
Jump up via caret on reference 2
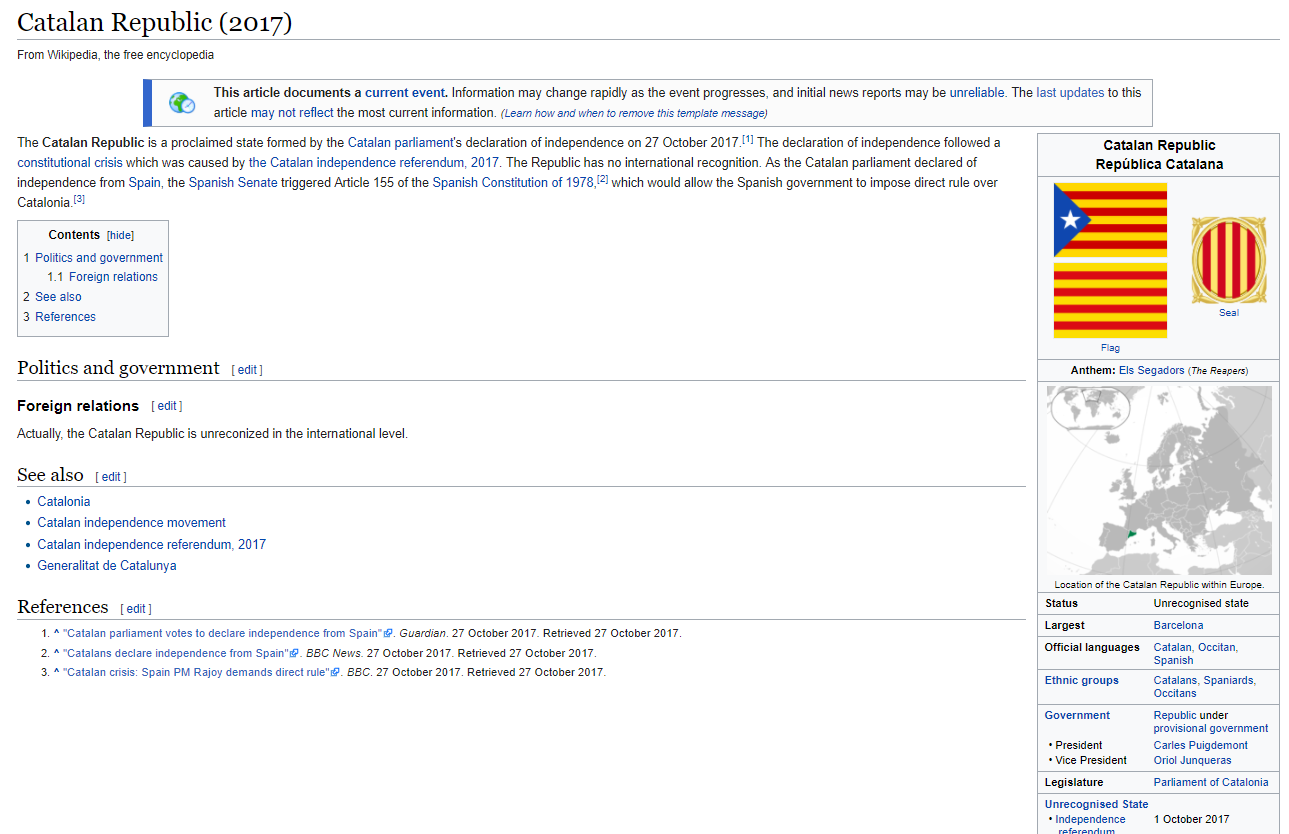click(x=57, y=654)
